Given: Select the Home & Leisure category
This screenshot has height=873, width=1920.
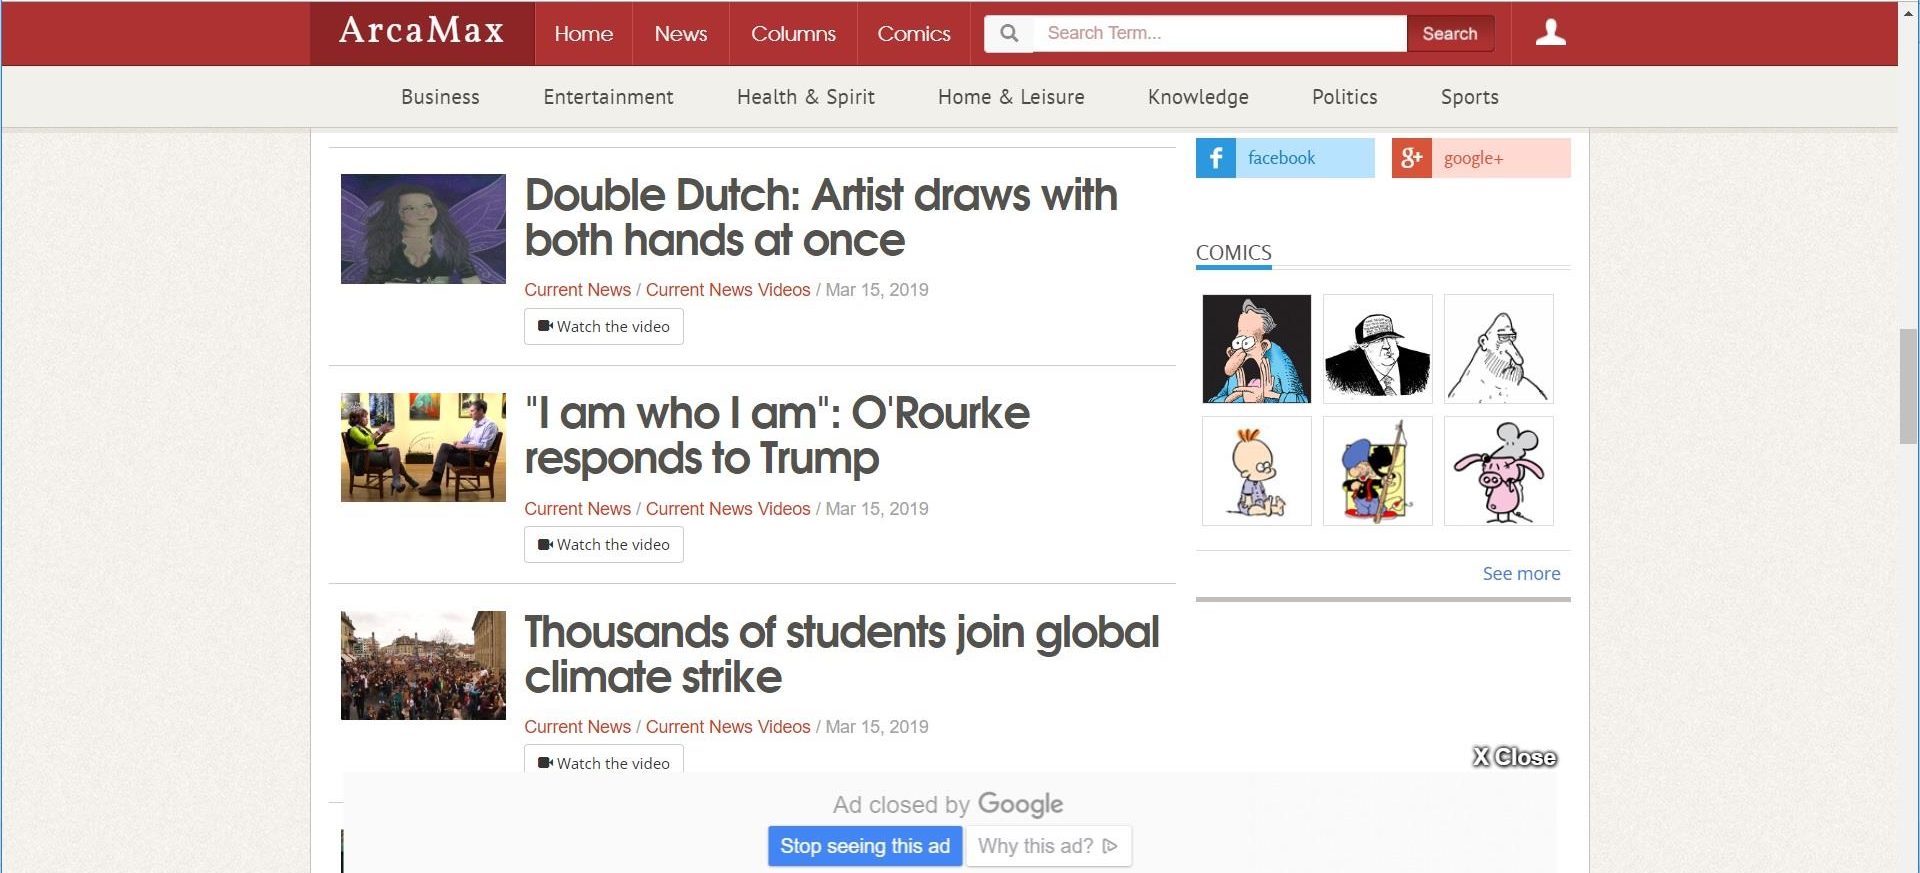Looking at the screenshot, I should tap(1011, 97).
